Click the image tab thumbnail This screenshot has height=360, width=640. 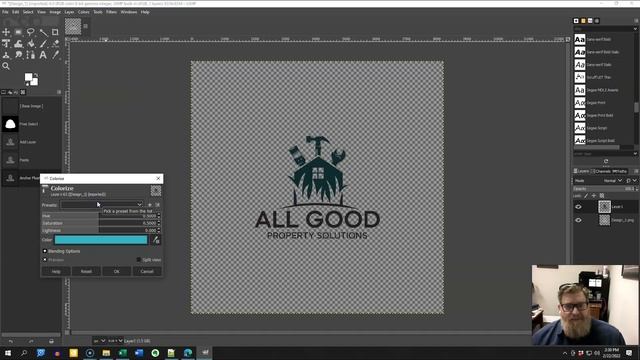click(73, 26)
